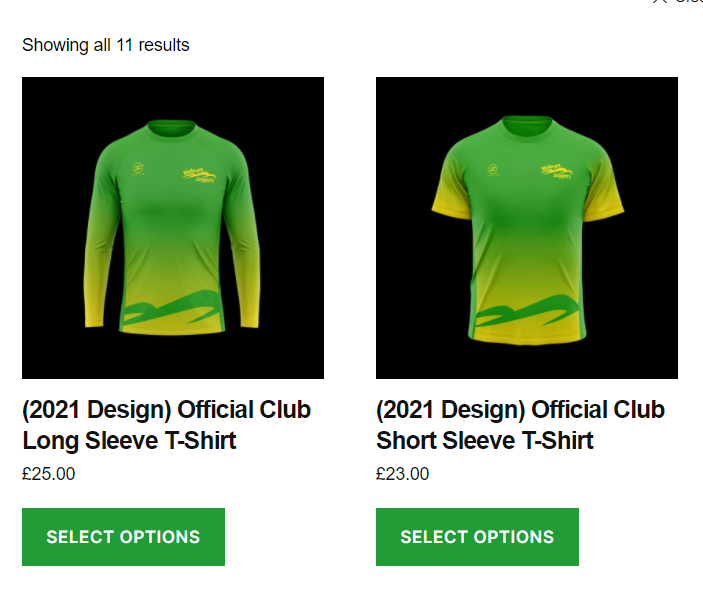Click the 'Showing all 11 results' text
Image resolution: width=703 pixels, height=594 pixels.
coord(106,45)
